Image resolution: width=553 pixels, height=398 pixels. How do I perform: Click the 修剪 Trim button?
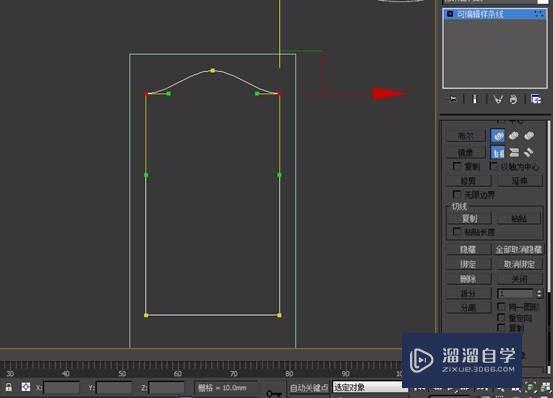[468, 181]
